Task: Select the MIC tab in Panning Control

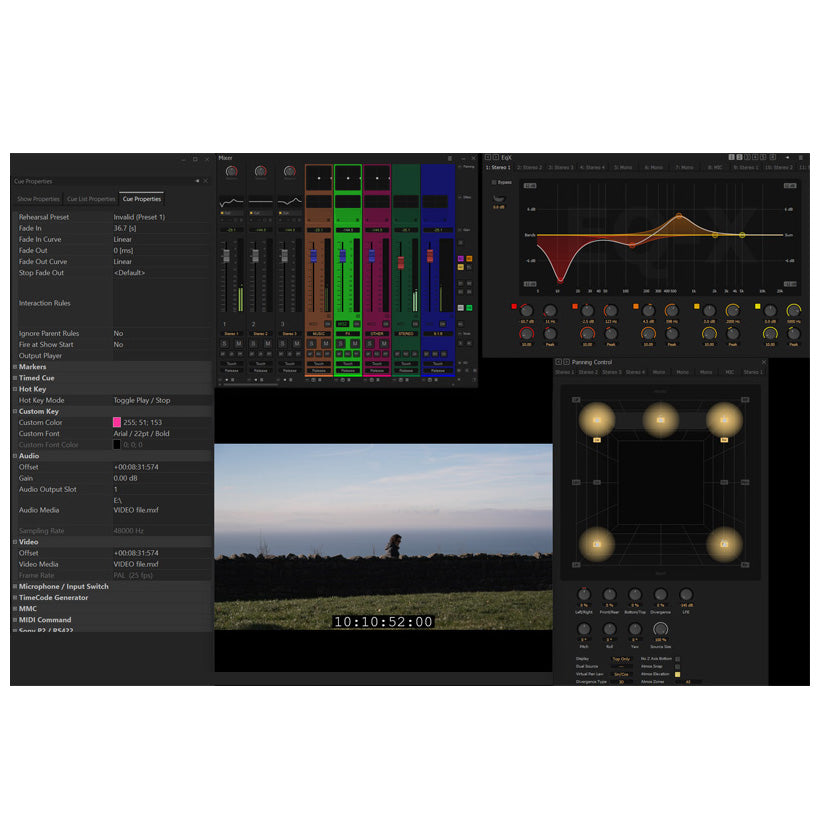Action: pos(730,372)
